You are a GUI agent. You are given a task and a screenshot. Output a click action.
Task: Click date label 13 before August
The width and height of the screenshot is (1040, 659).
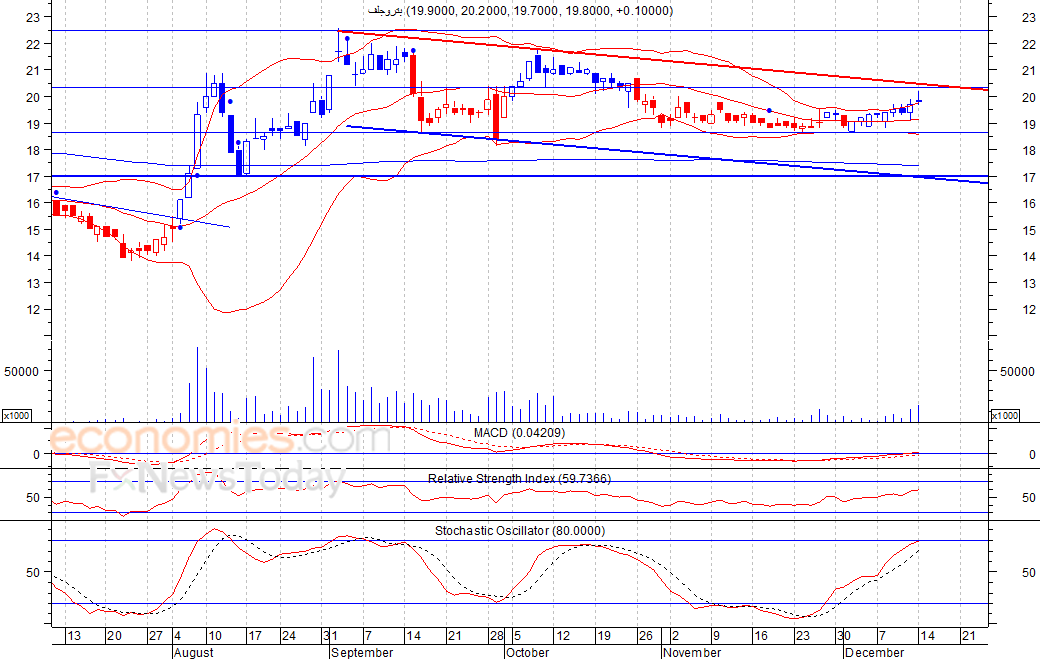pyautogui.click(x=74, y=636)
